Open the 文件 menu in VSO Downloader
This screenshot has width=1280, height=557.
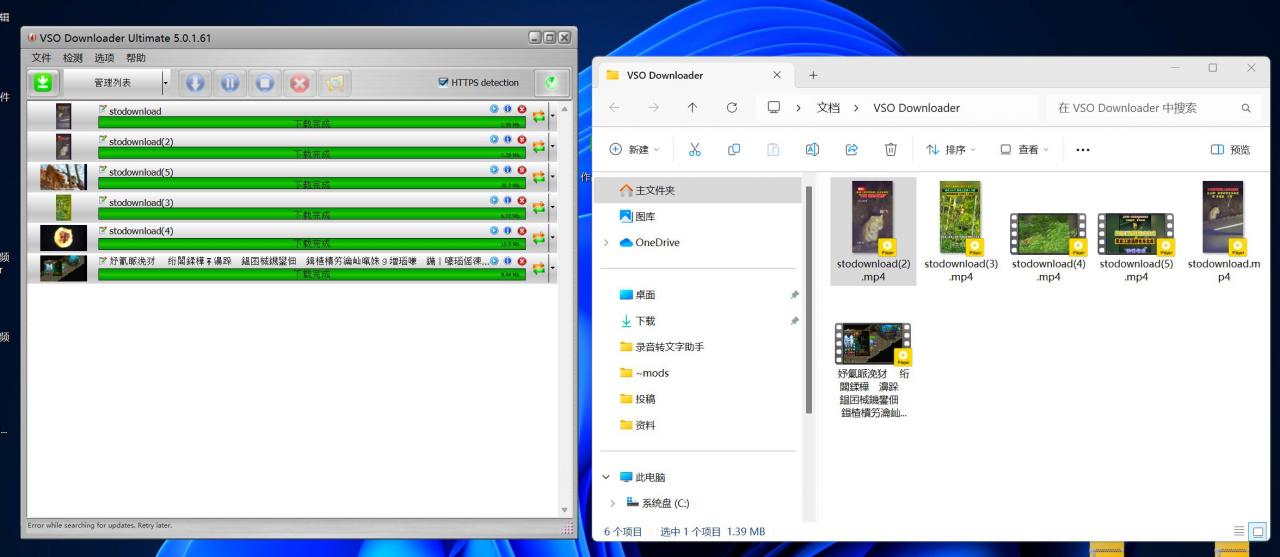click(x=41, y=58)
